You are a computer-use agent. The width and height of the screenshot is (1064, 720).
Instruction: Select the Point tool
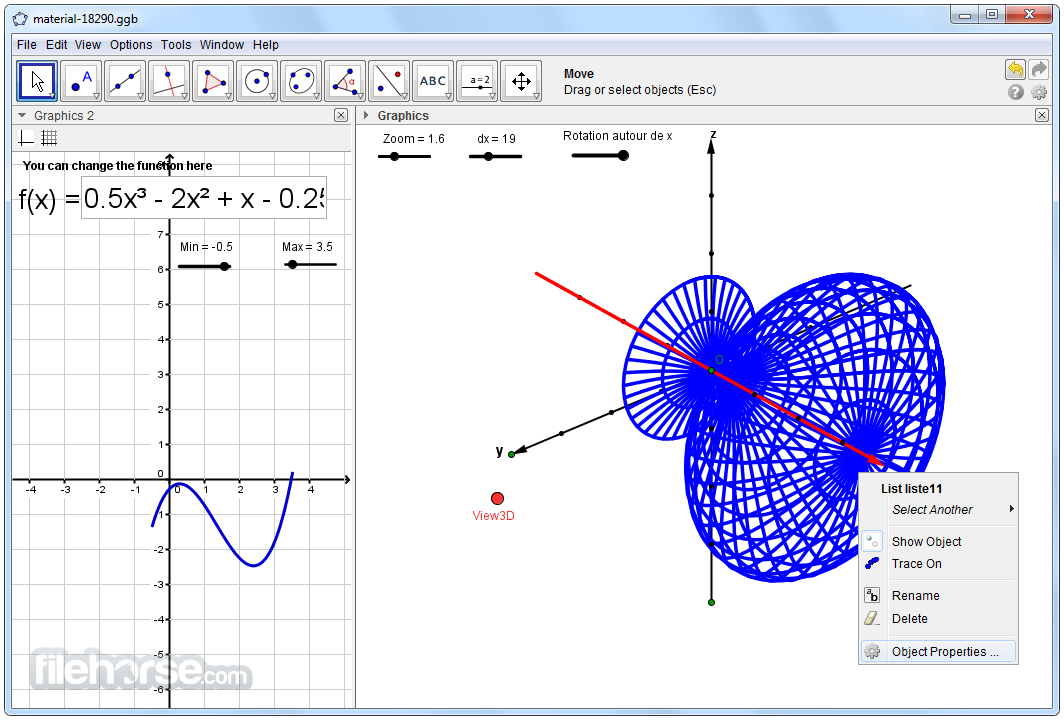point(81,81)
